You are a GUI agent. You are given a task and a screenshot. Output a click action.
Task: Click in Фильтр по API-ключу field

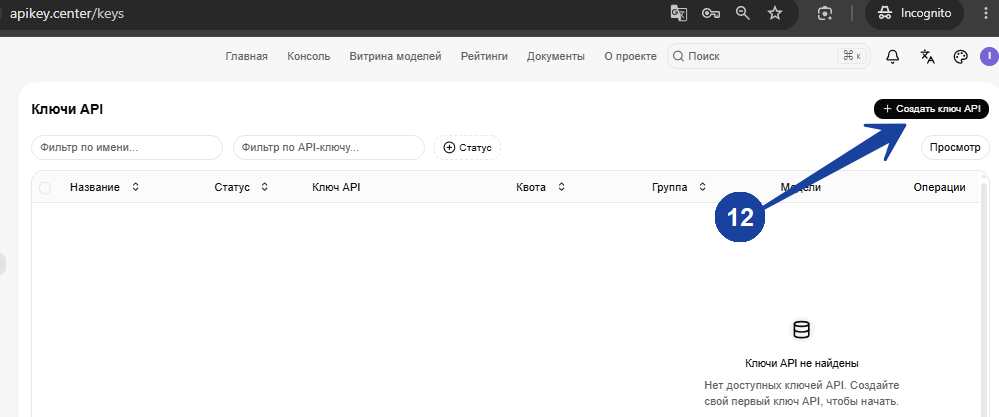pyautogui.click(x=329, y=147)
